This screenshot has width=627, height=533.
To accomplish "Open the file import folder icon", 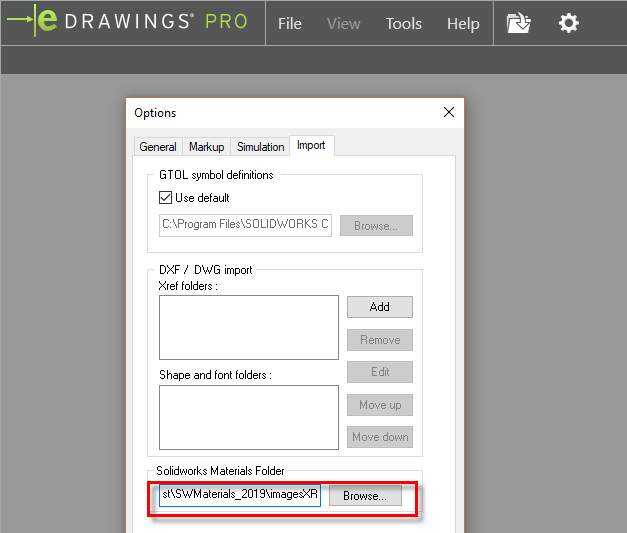I will [x=519, y=23].
